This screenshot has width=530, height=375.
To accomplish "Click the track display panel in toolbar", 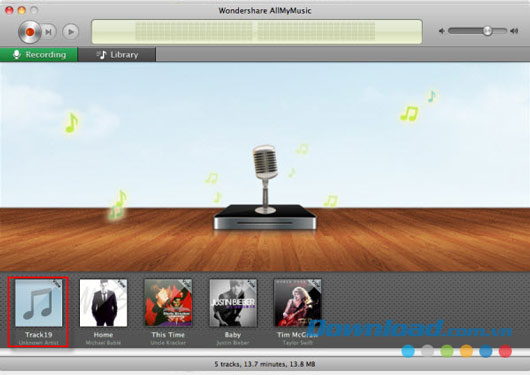I will 257,31.
